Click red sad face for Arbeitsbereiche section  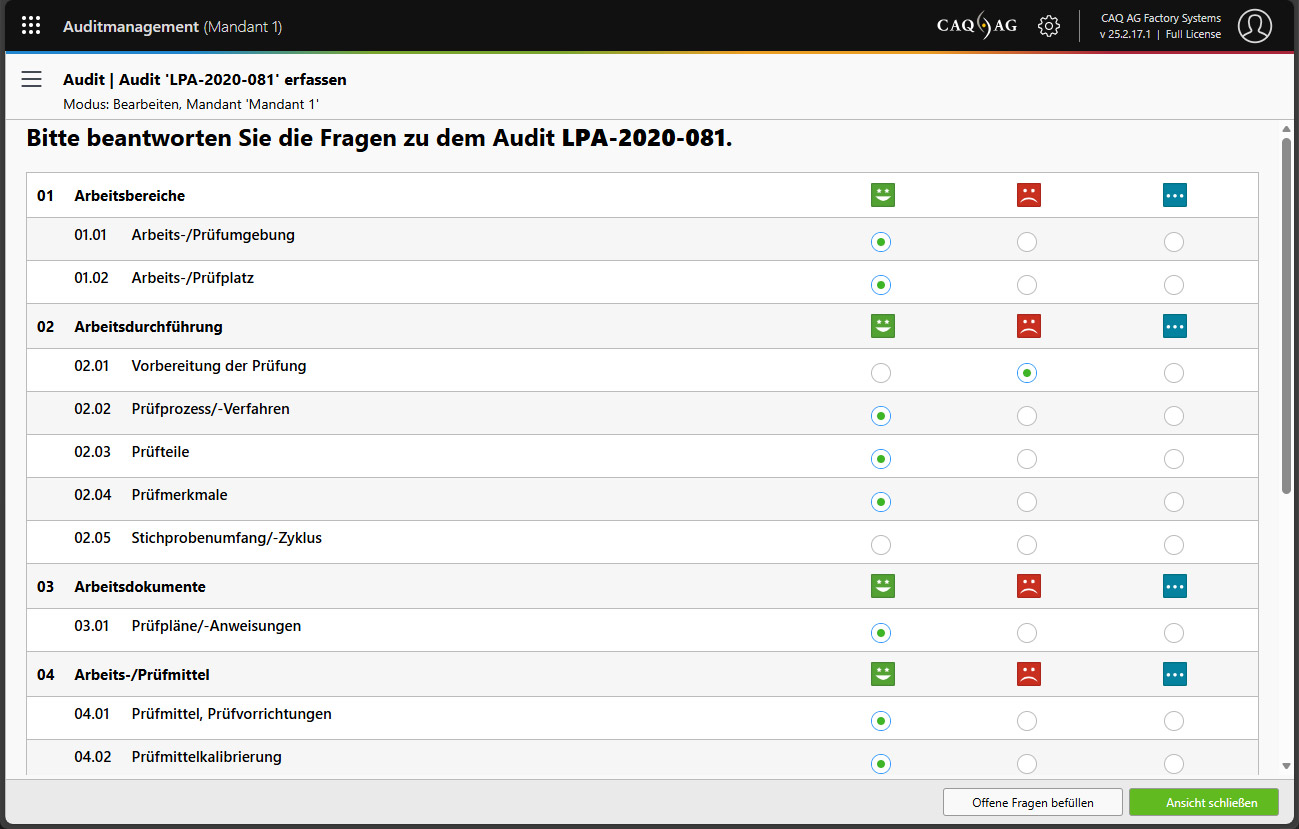(1028, 195)
